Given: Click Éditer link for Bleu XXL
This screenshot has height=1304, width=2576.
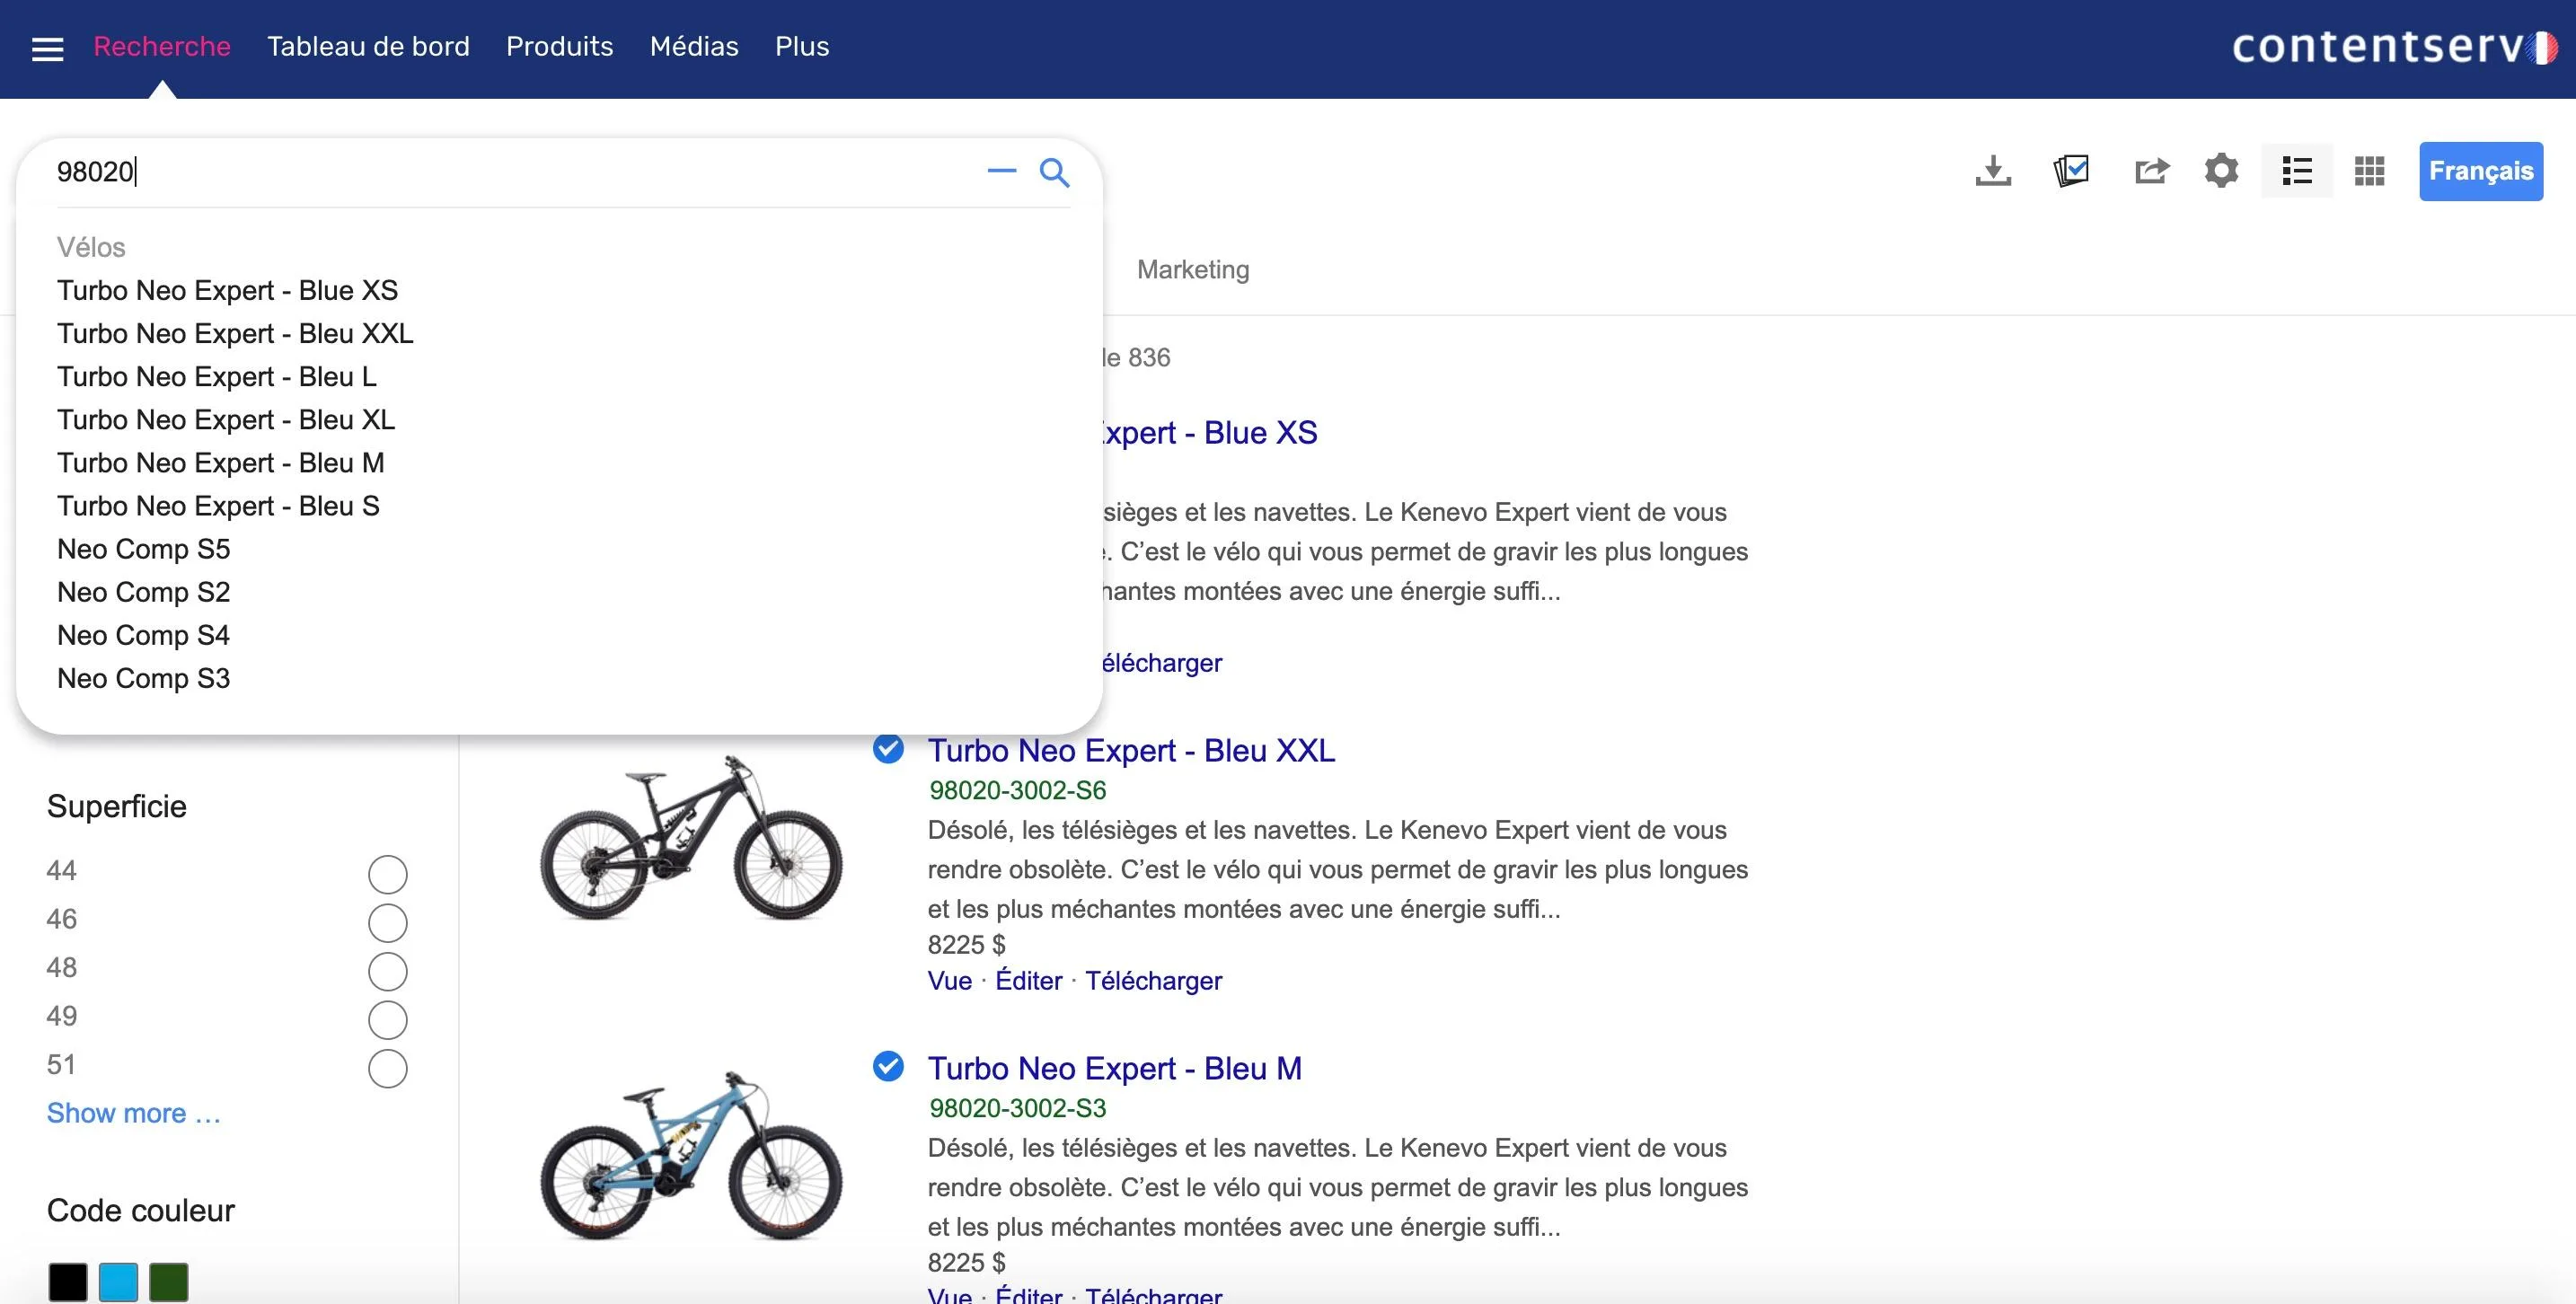Looking at the screenshot, I should click(x=1028, y=980).
